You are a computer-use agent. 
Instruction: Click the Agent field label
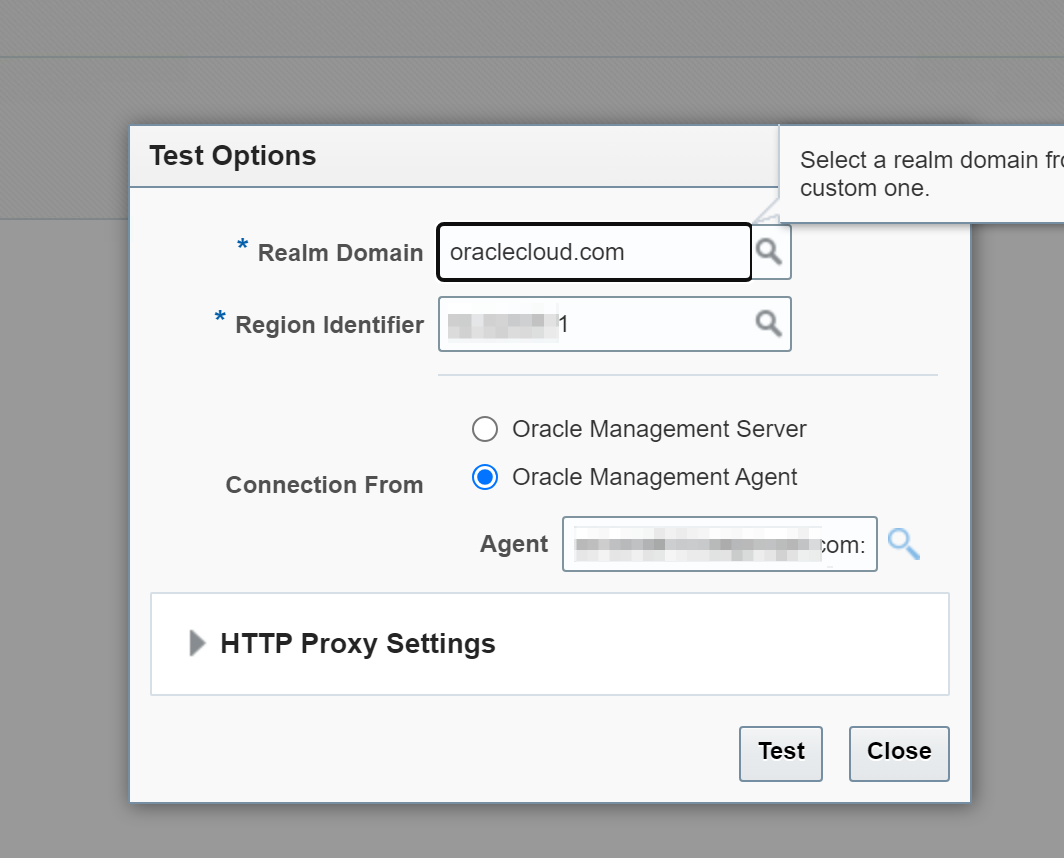514,544
